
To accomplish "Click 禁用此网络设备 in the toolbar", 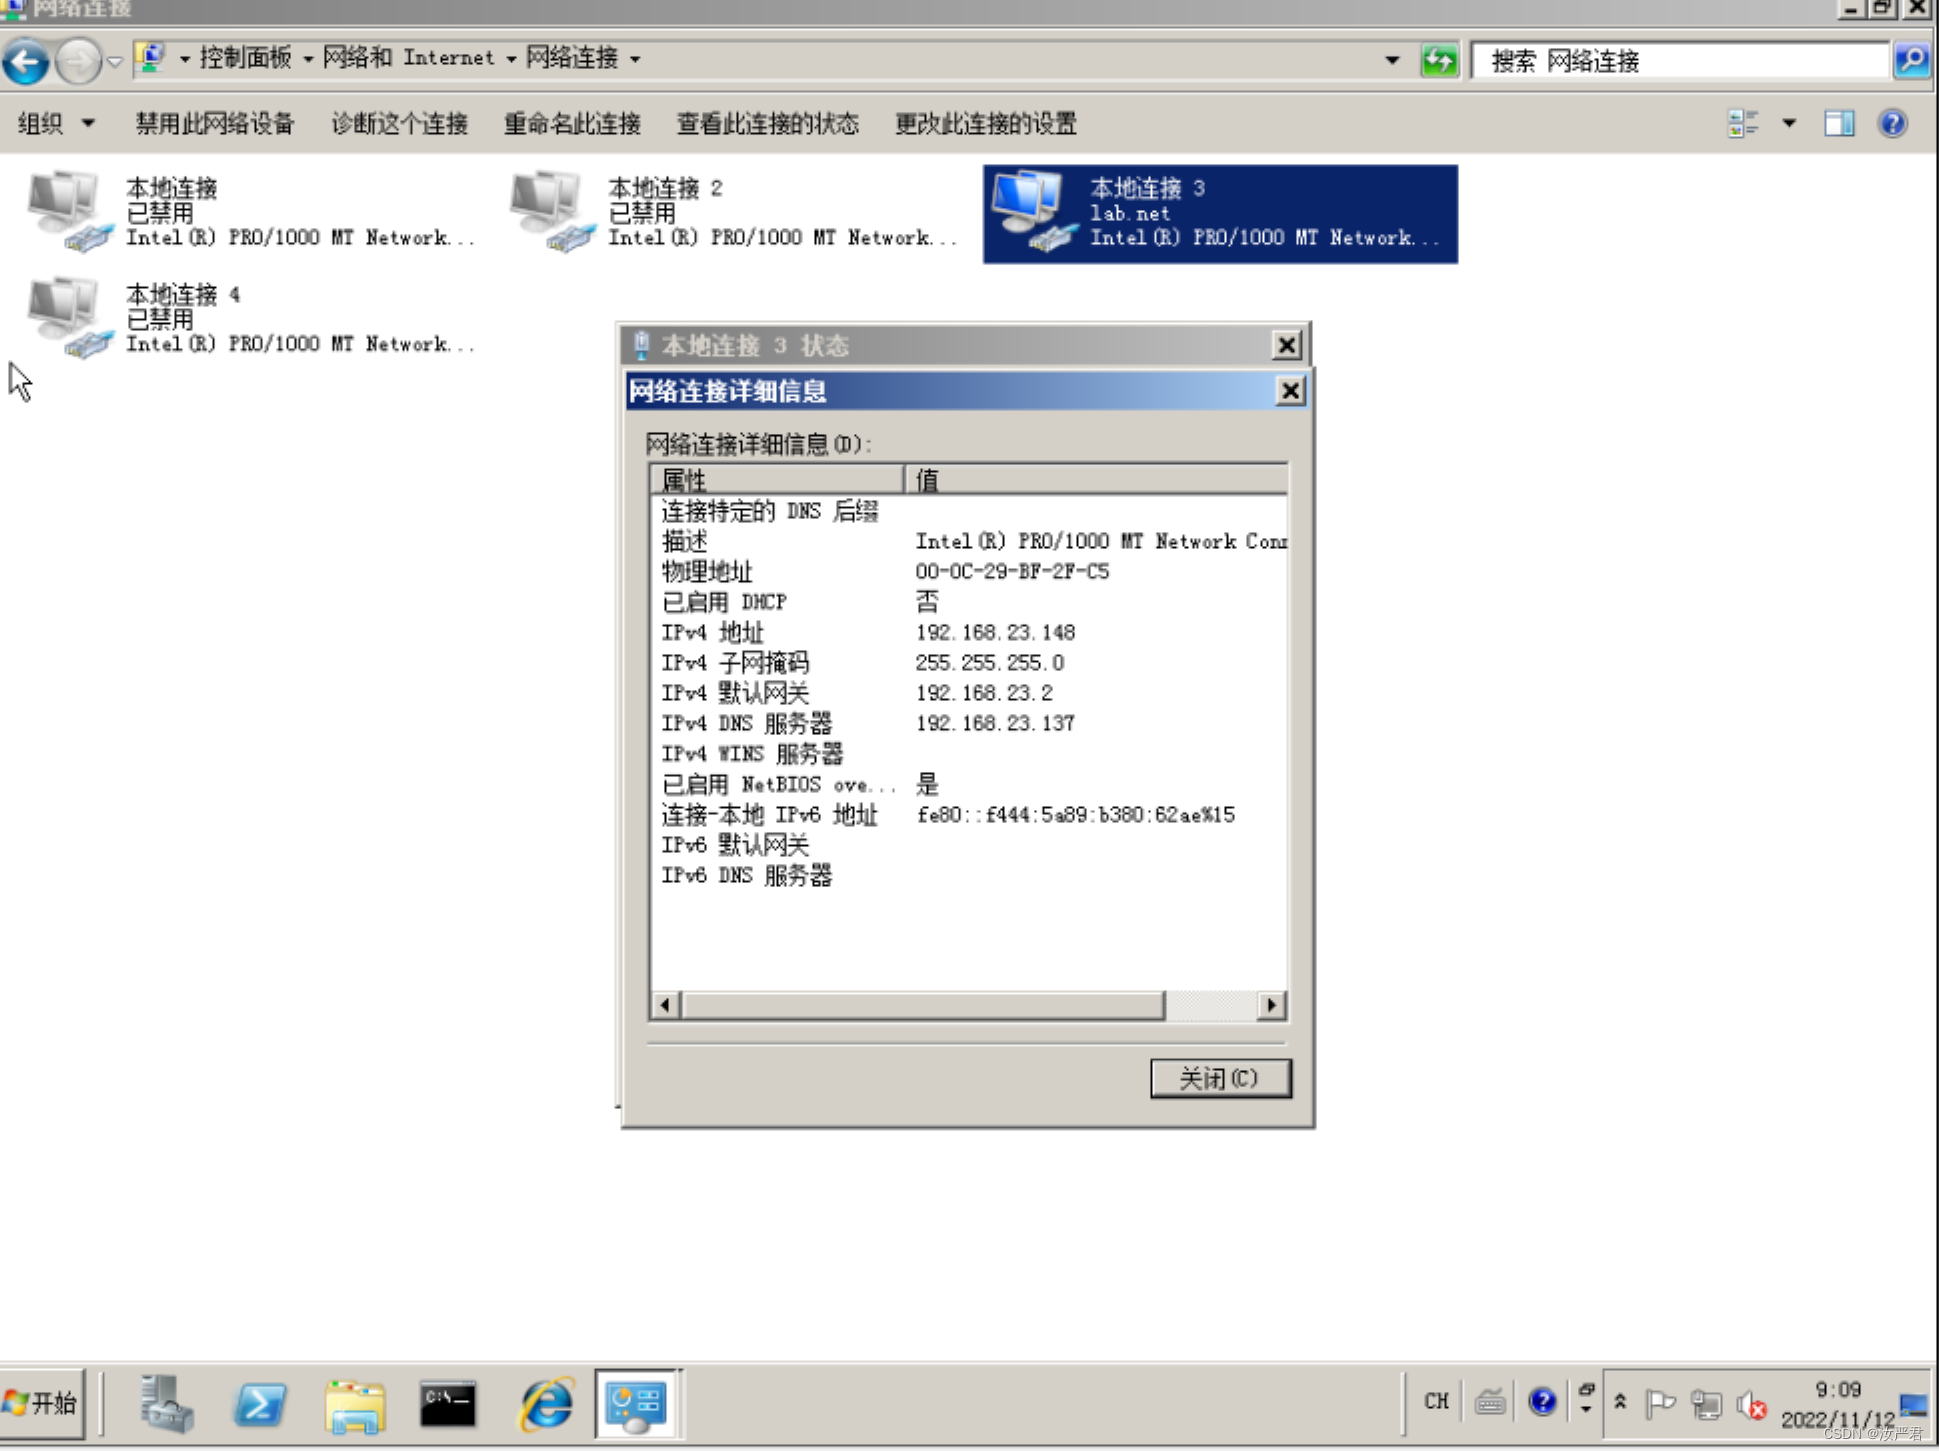I will click(x=214, y=123).
